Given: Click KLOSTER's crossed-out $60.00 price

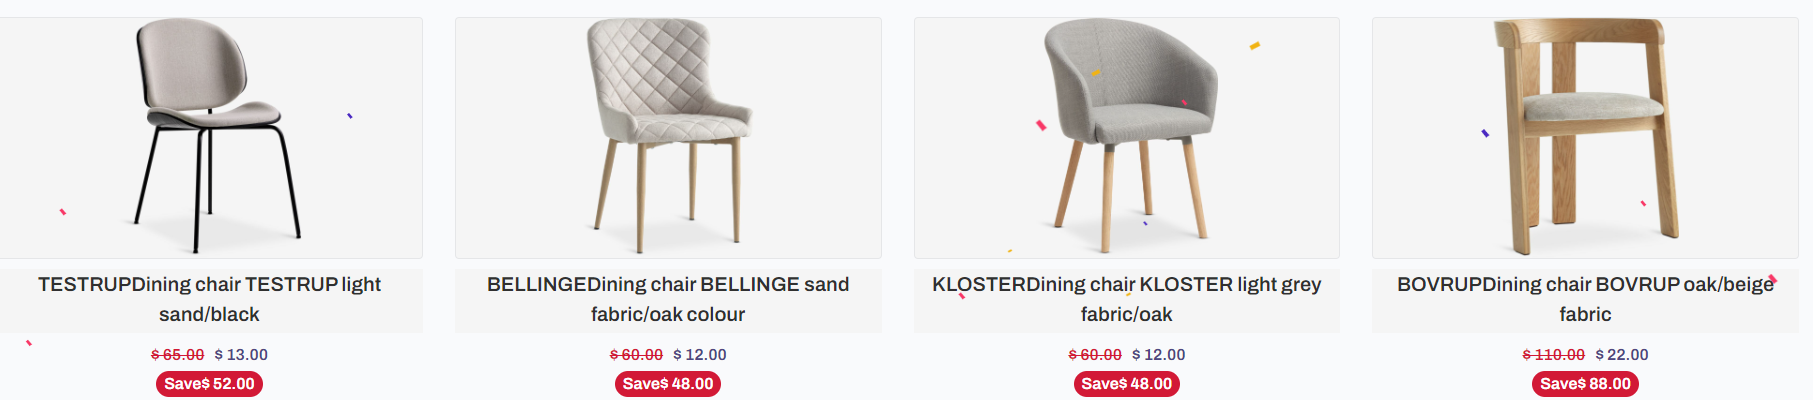Looking at the screenshot, I should pyautogui.click(x=1095, y=355).
